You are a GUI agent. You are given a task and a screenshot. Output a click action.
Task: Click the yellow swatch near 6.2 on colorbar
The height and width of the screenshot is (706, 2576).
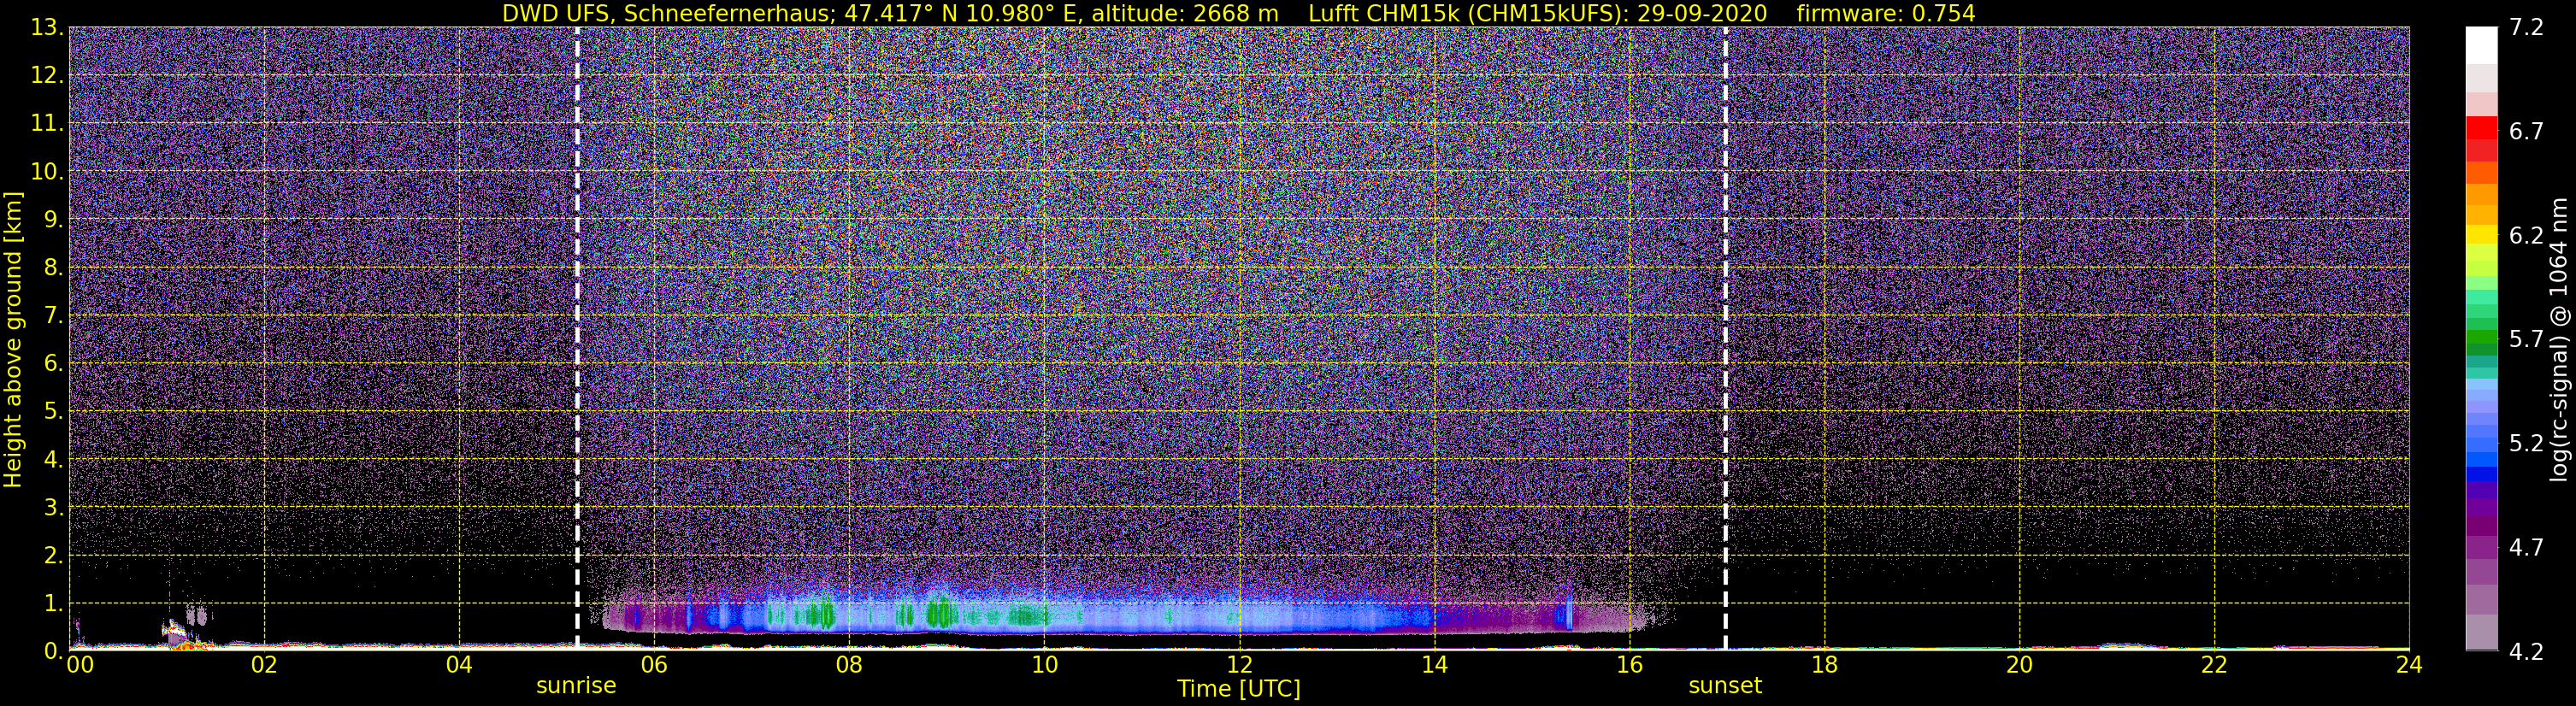coord(2481,234)
